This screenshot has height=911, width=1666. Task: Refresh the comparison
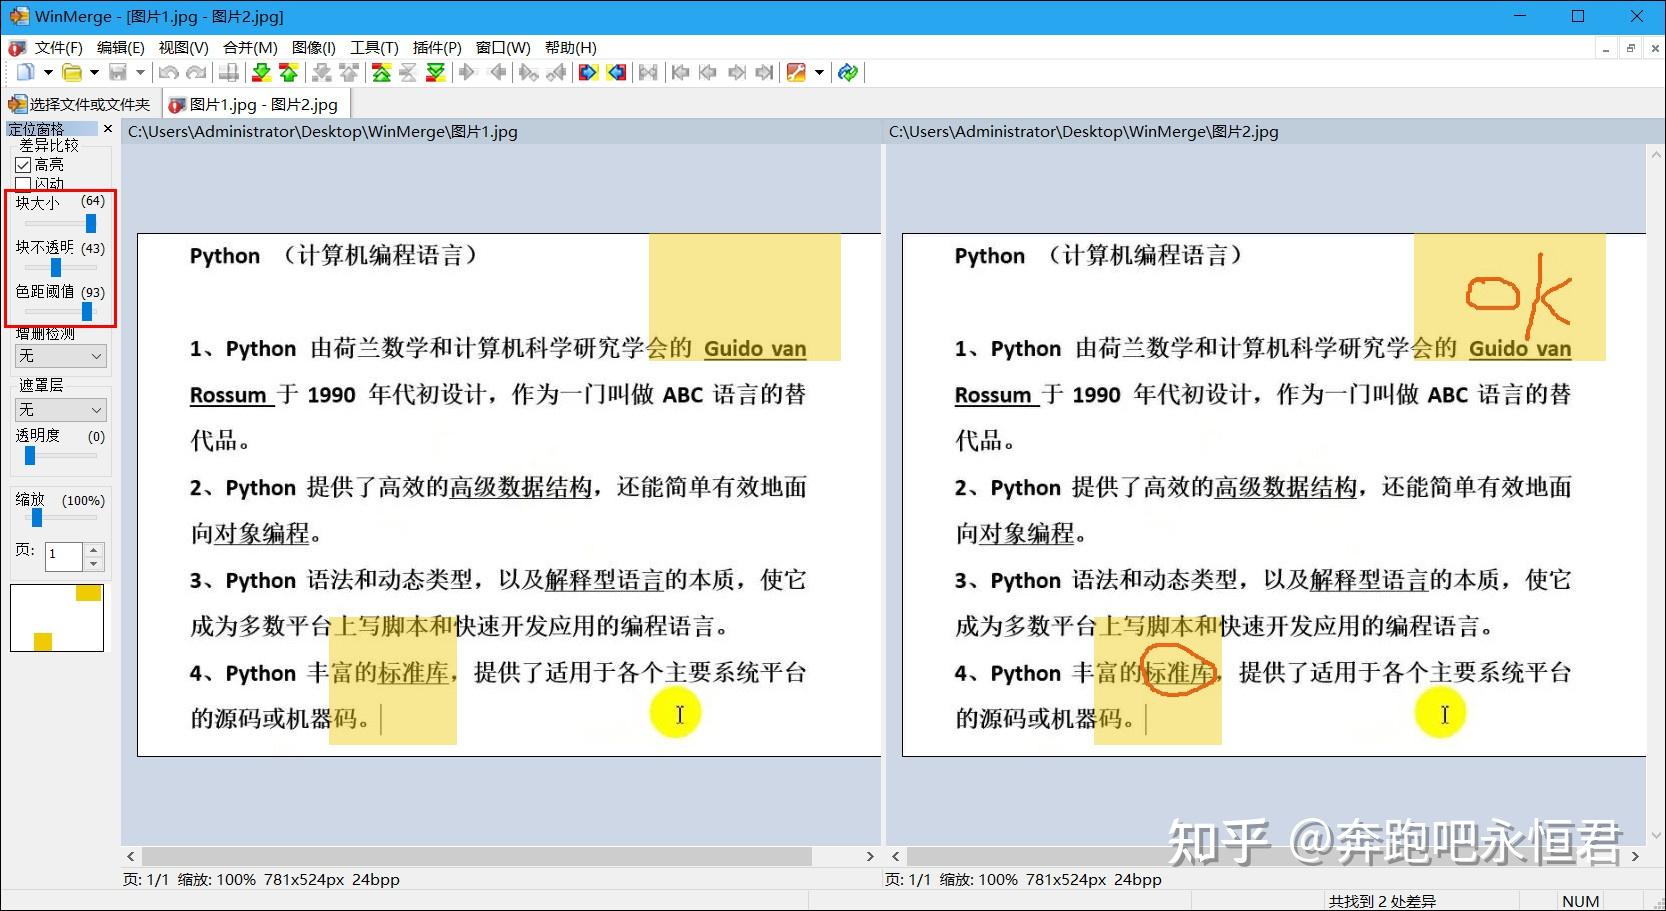click(848, 72)
